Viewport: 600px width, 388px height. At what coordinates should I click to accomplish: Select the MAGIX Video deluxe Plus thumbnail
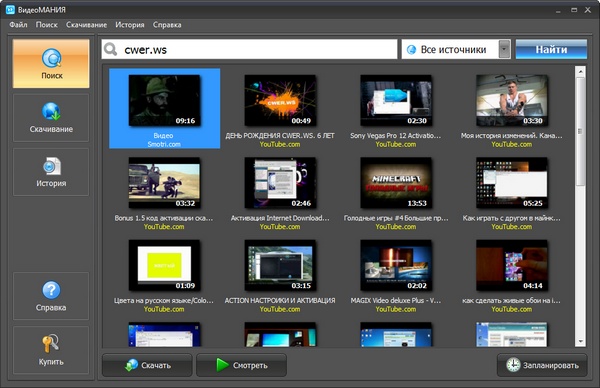[x=396, y=265]
